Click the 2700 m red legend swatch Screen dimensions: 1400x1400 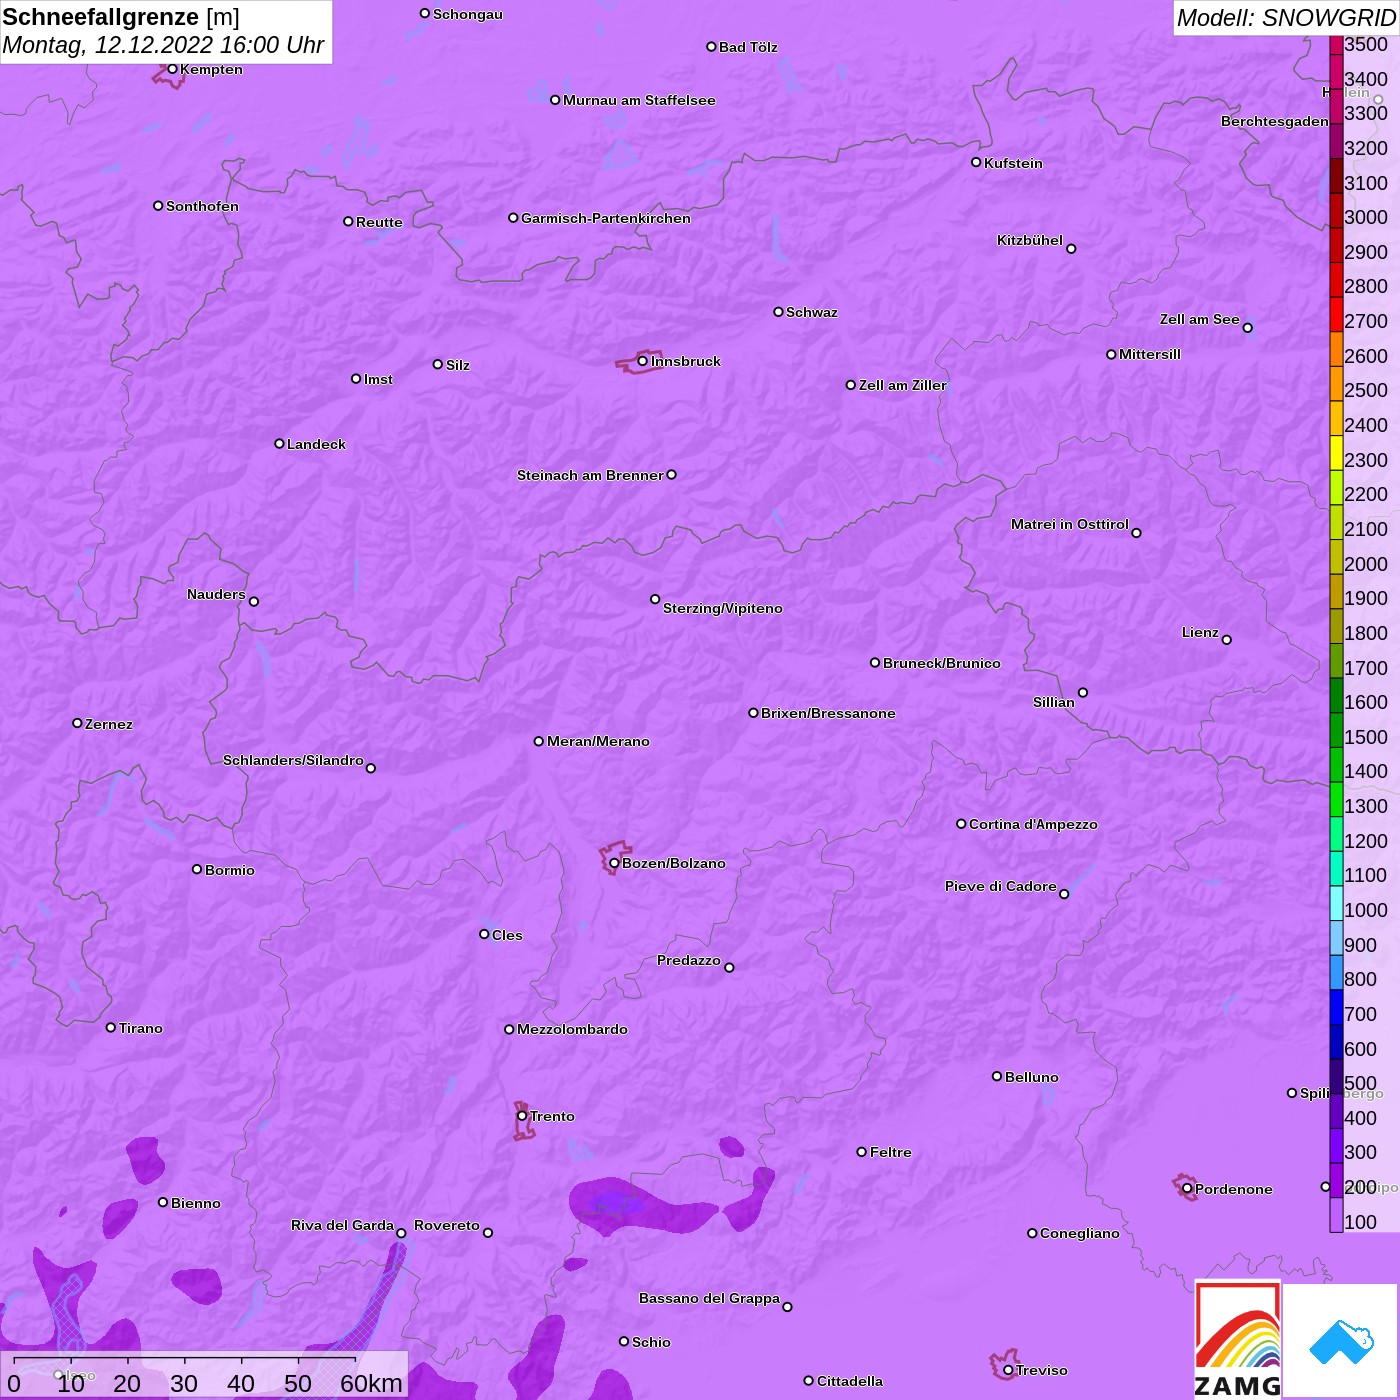pos(1336,314)
